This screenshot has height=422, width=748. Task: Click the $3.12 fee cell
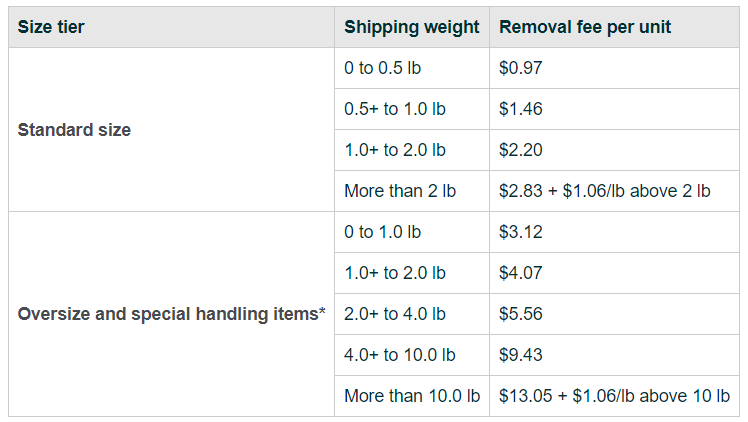click(521, 232)
